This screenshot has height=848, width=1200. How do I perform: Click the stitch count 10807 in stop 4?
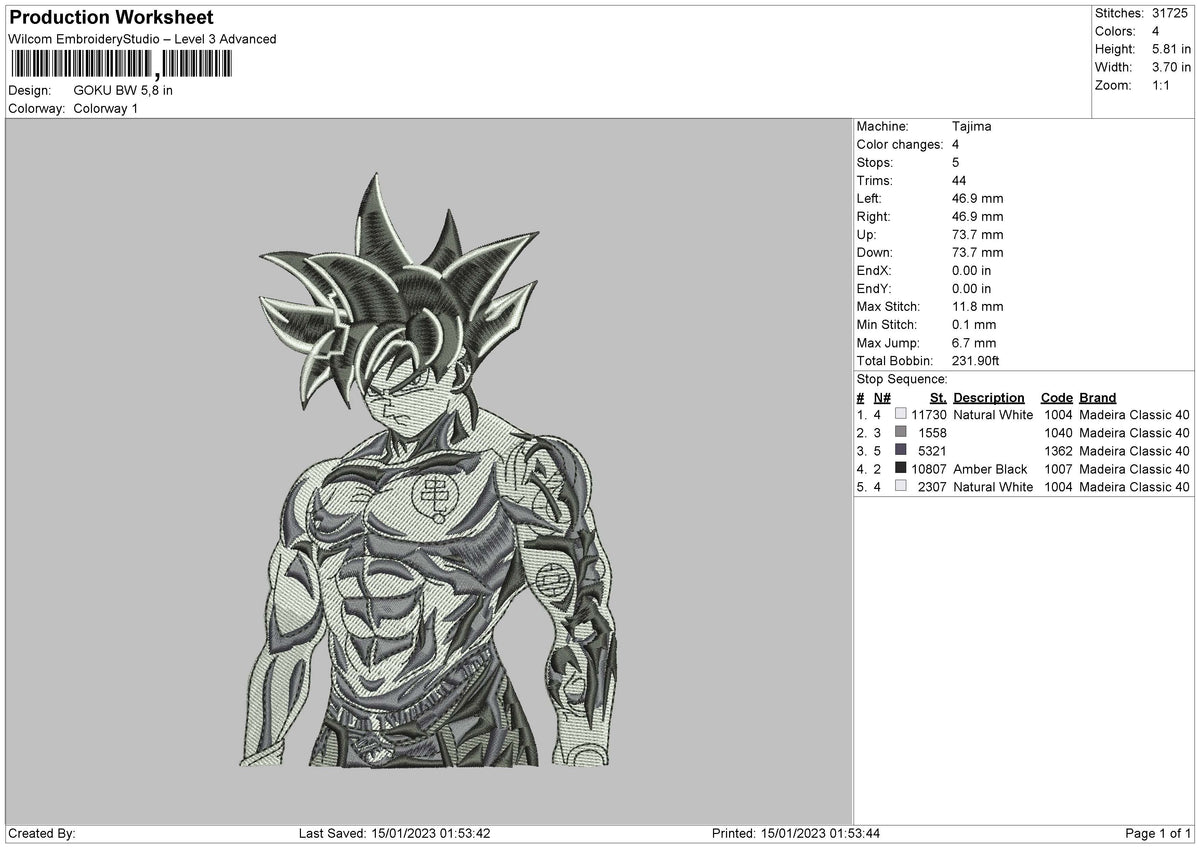coord(929,469)
